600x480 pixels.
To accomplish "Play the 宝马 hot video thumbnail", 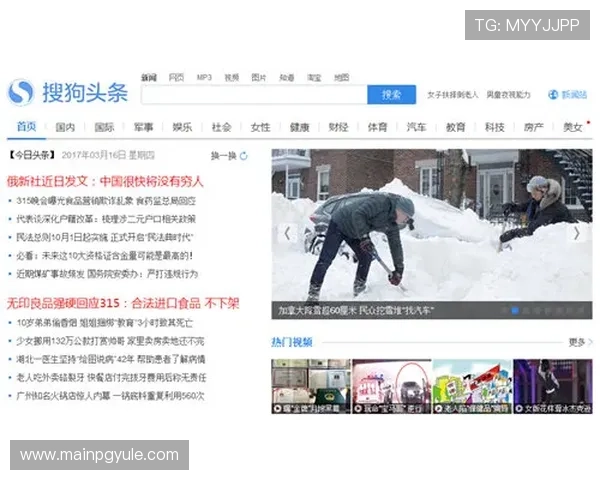I will tap(391, 387).
